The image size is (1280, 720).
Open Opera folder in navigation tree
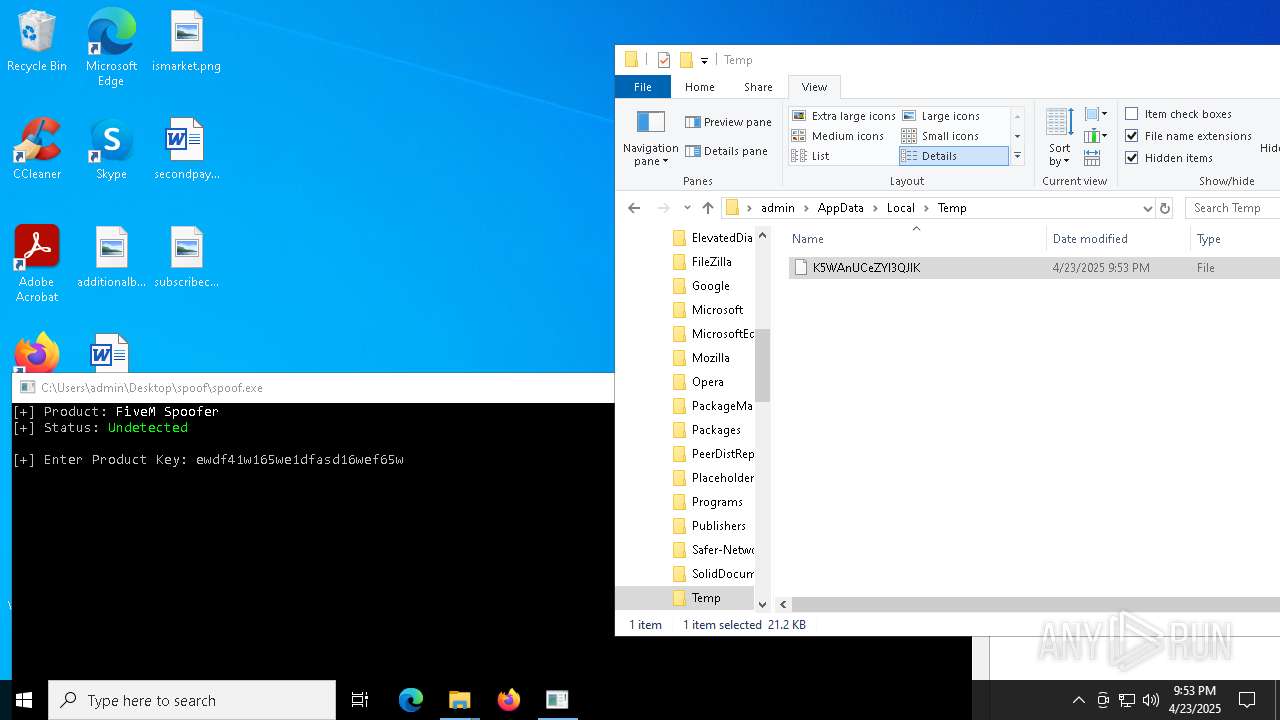click(707, 382)
